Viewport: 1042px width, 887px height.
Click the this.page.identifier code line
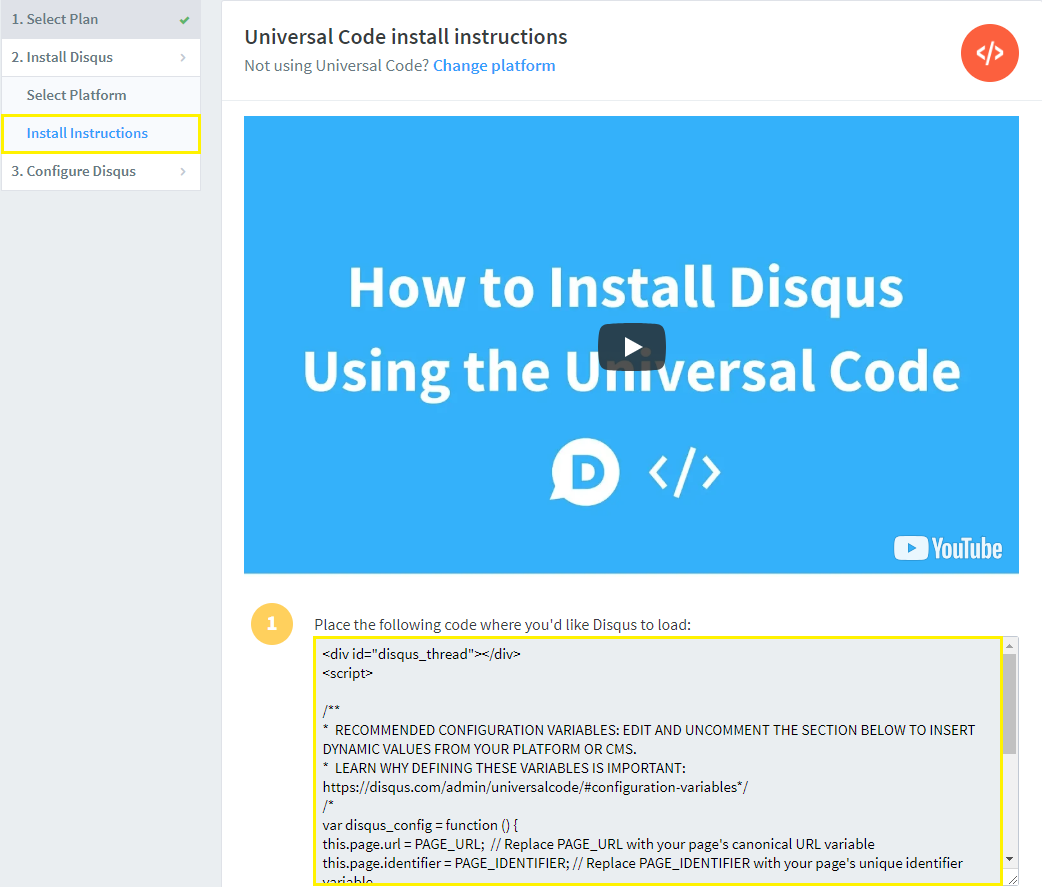[642, 863]
